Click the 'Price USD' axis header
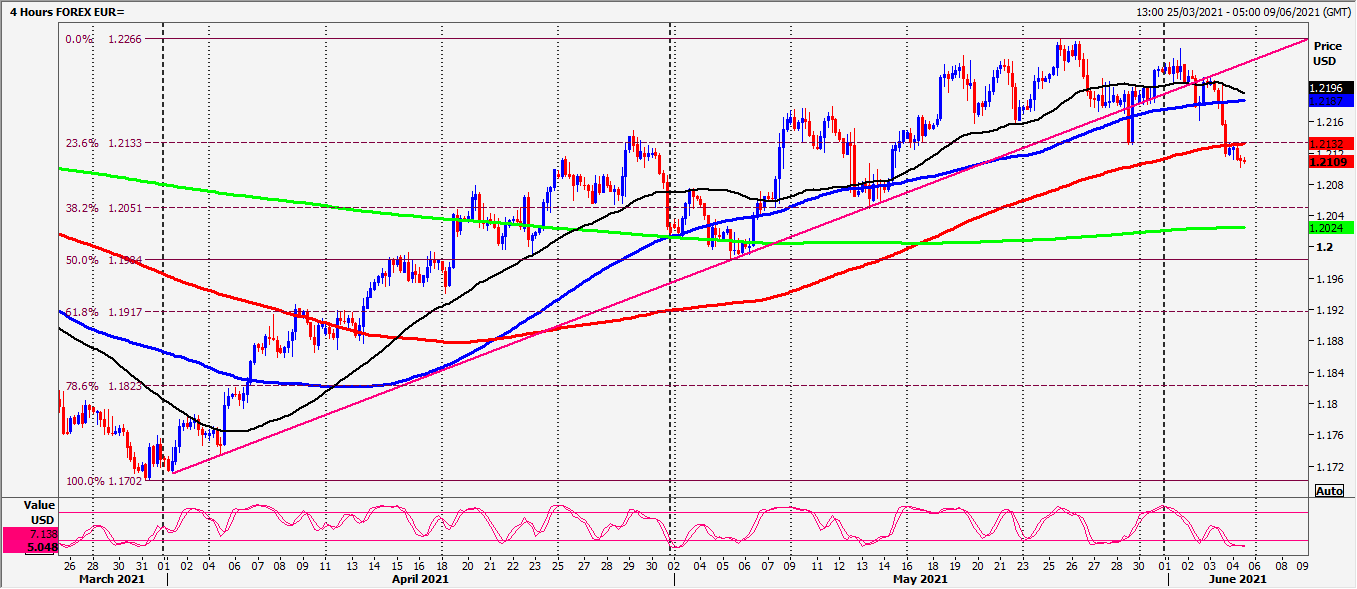The width and height of the screenshot is (1357, 589). (x=1328, y=54)
